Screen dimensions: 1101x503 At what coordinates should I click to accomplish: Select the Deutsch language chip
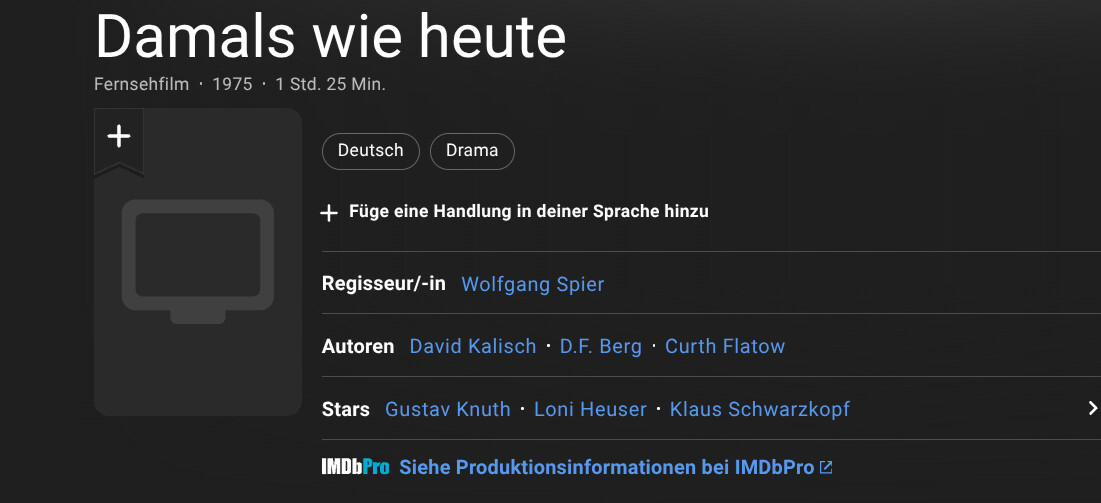371,151
